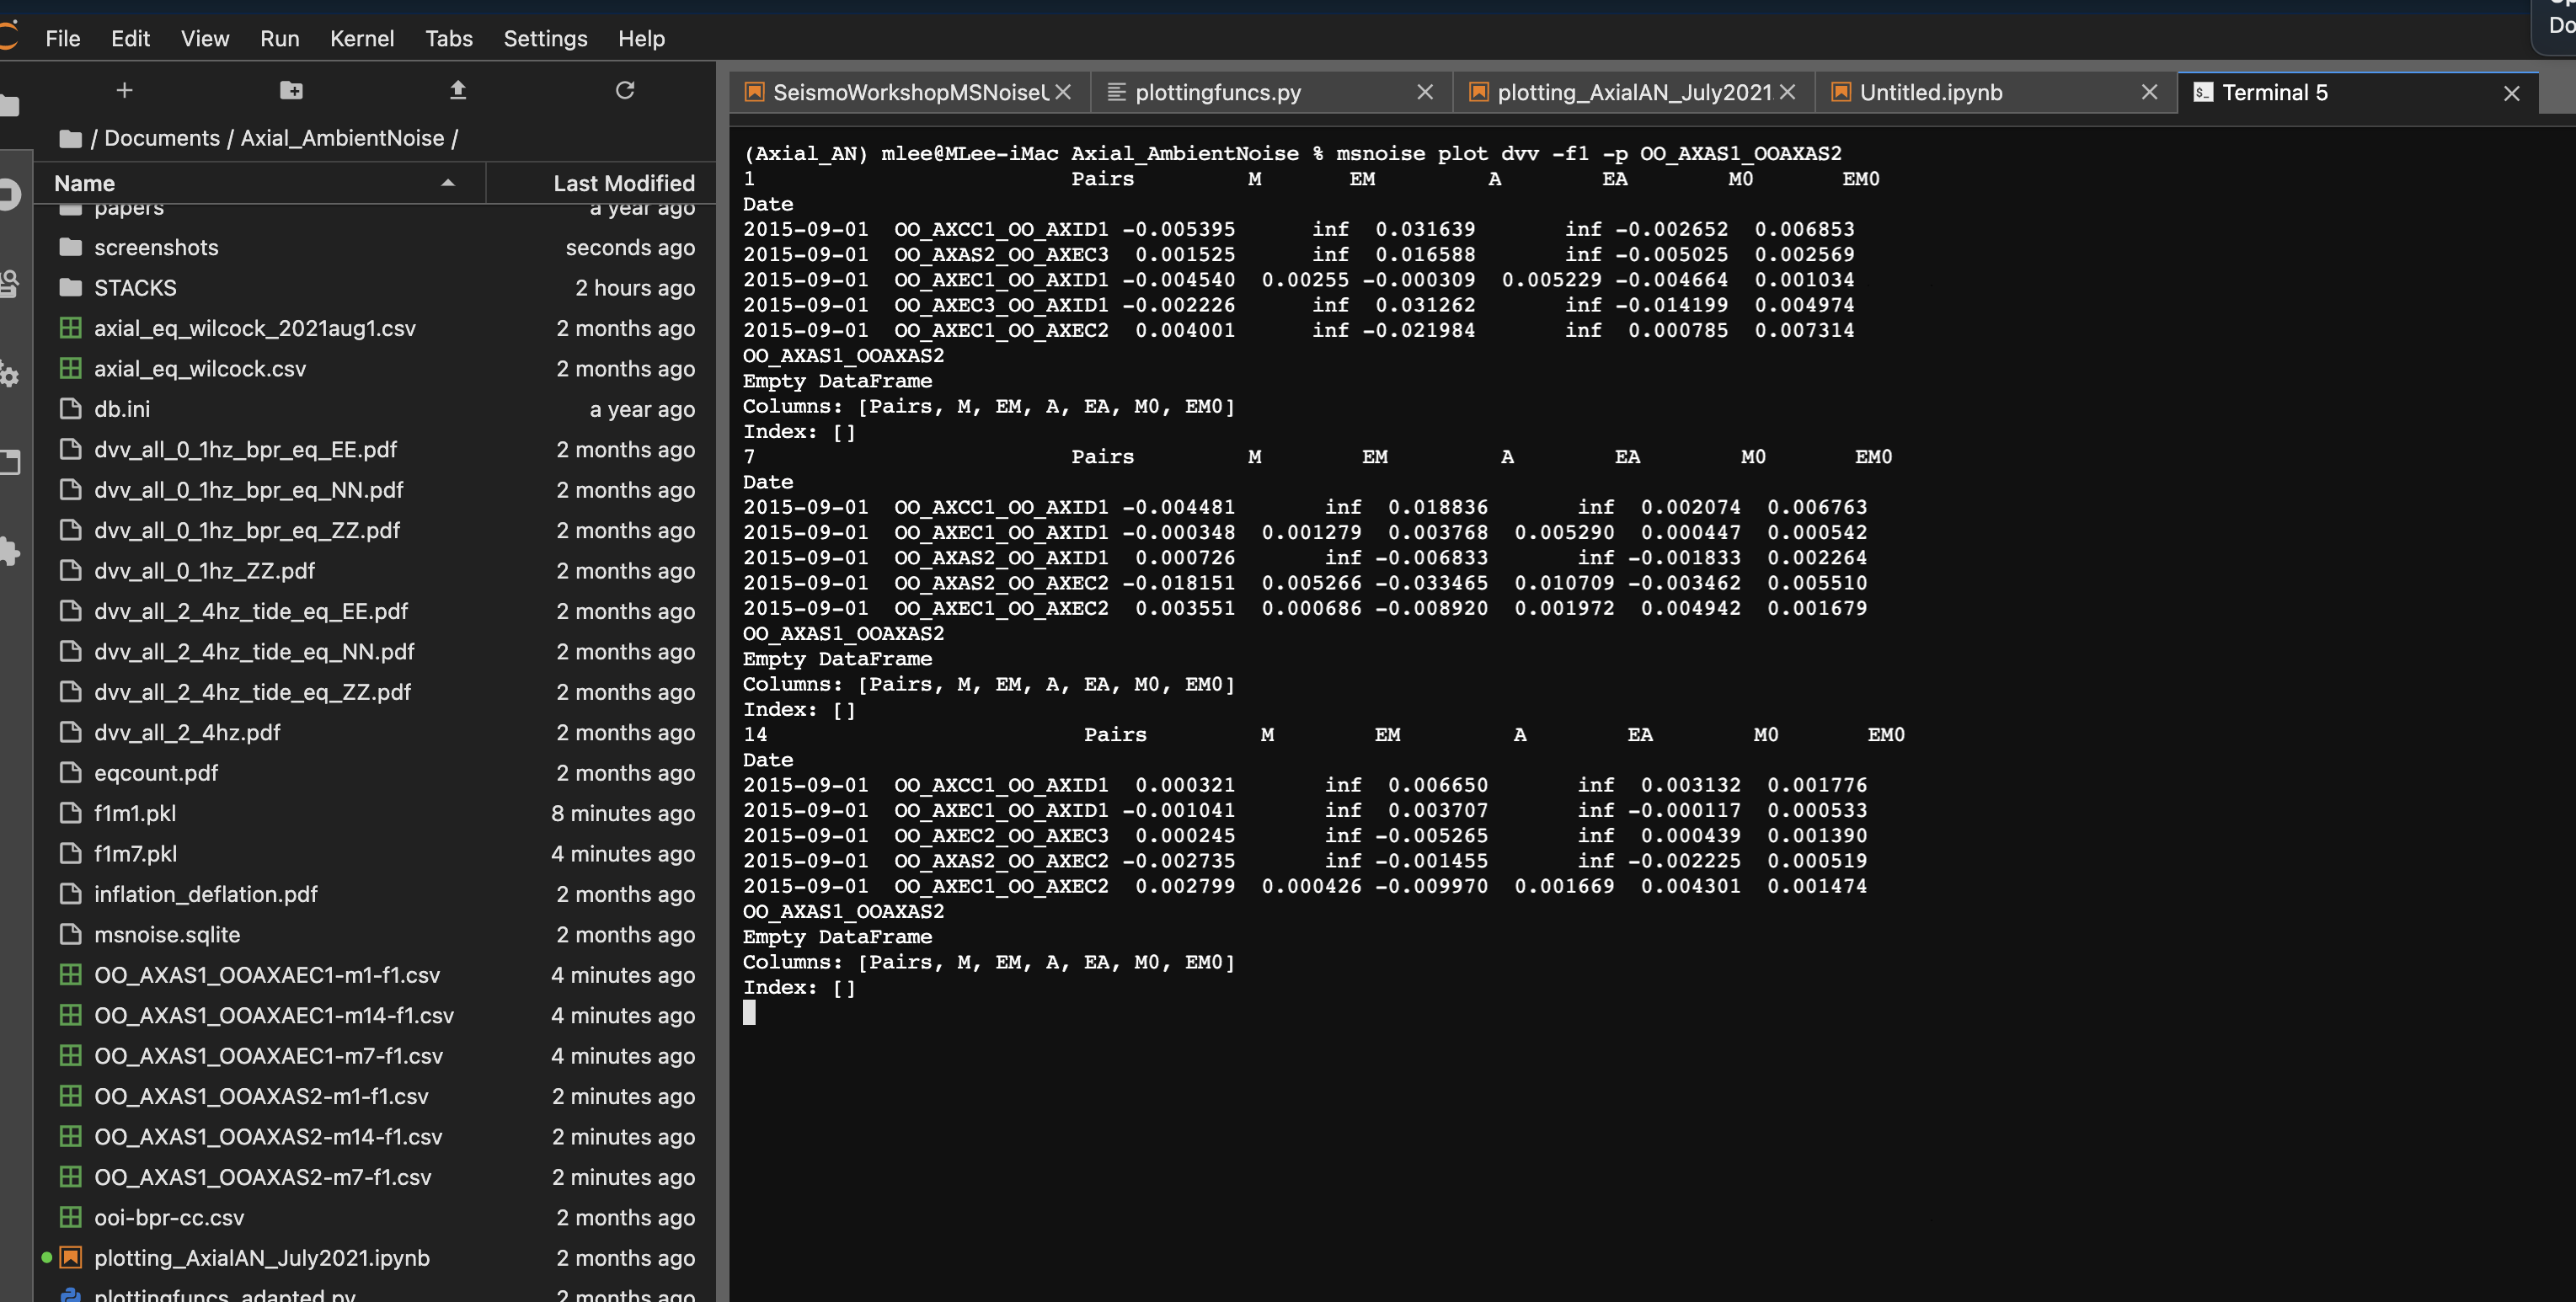Create a new folder with folder-plus icon
Screen dimensions: 2576x1302
pos(291,91)
